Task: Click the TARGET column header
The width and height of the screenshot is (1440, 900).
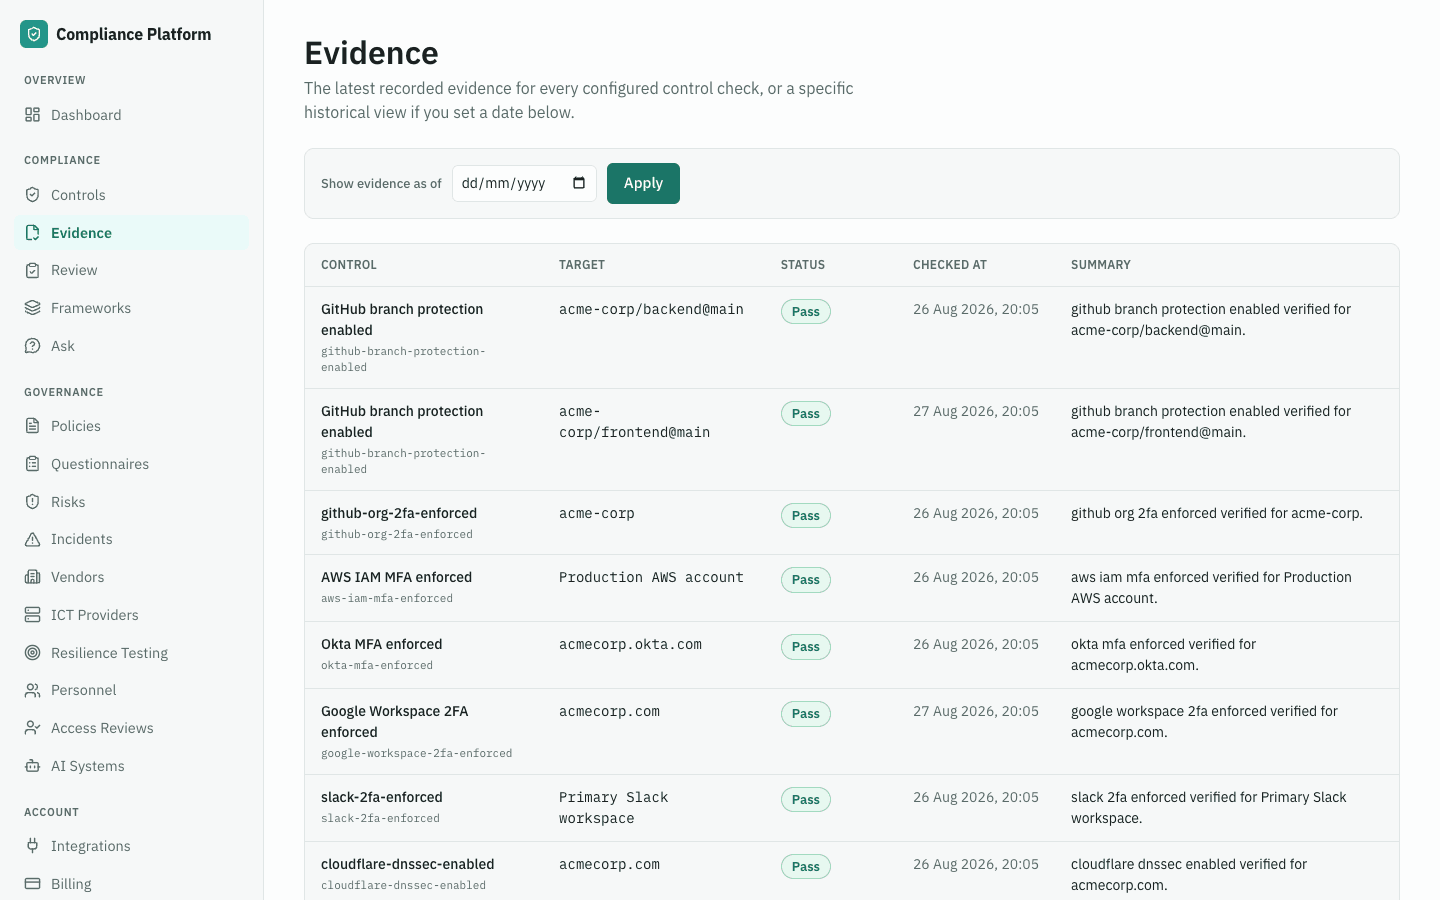Action: pos(582,265)
